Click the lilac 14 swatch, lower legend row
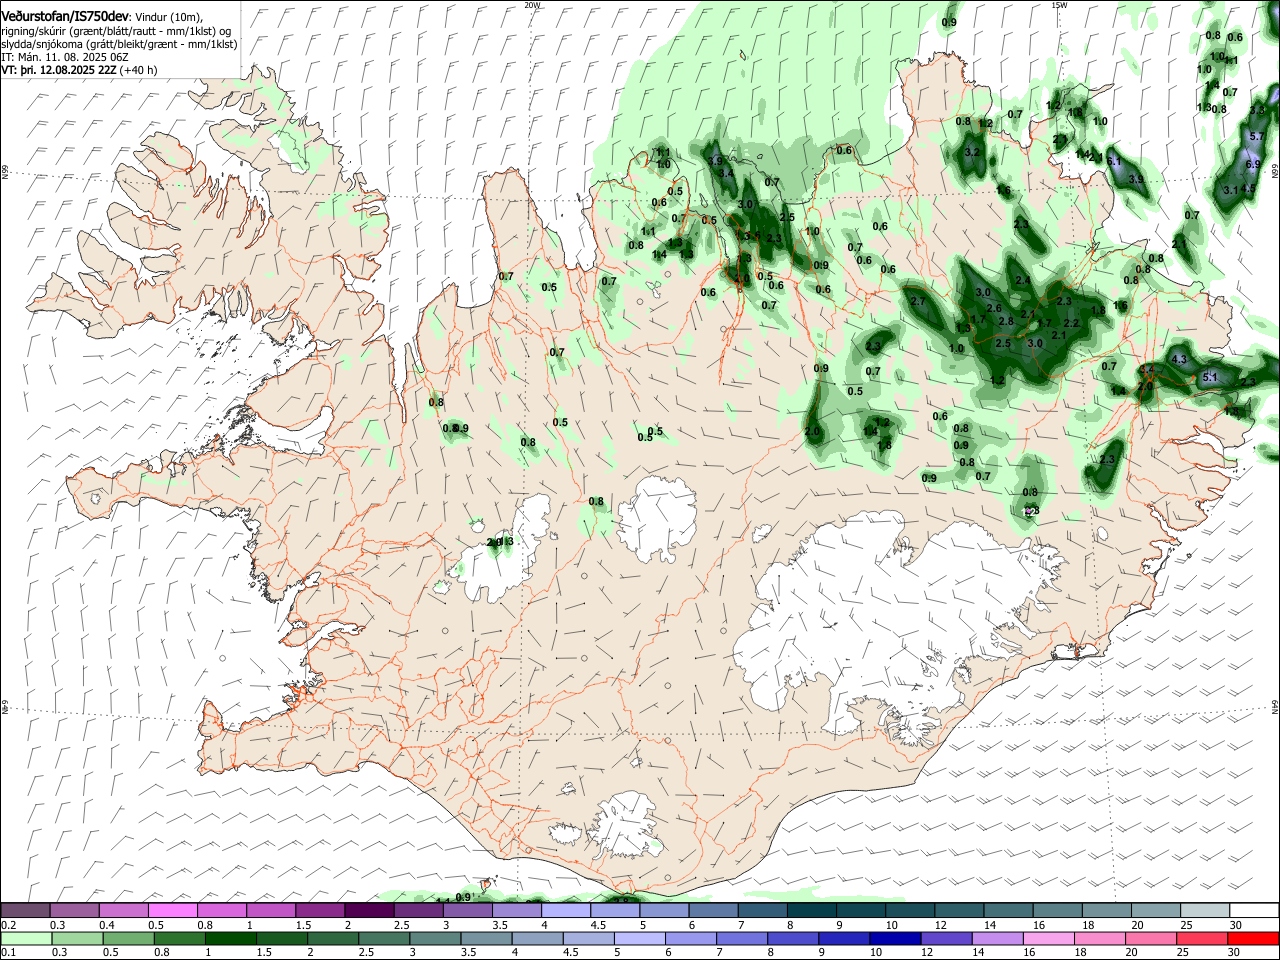This screenshot has height=960, width=1280. click(x=997, y=938)
